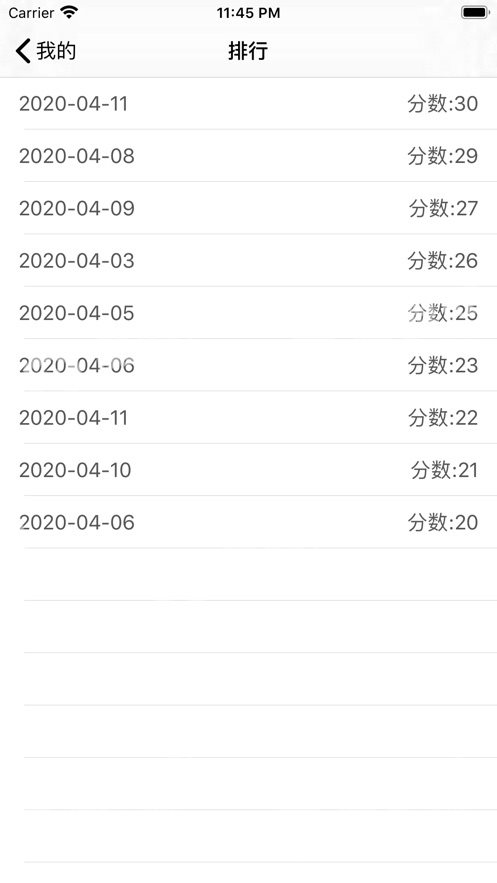Open the 2020-04-10 ranking entry

(248, 470)
